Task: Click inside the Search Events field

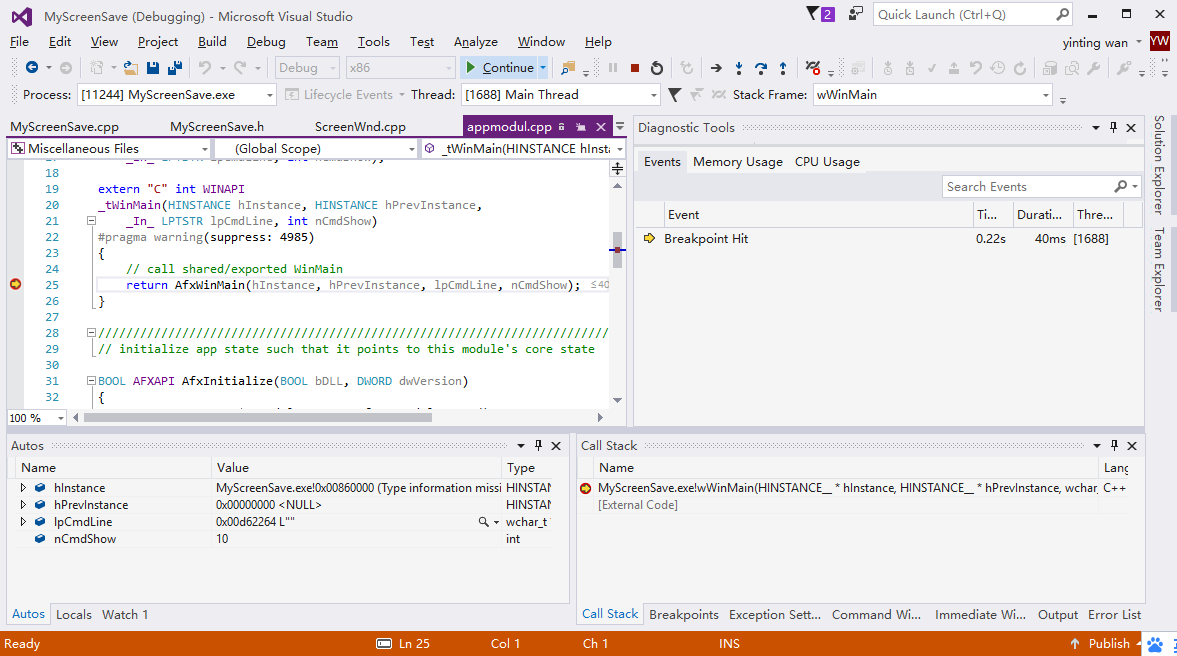Action: (1028, 187)
